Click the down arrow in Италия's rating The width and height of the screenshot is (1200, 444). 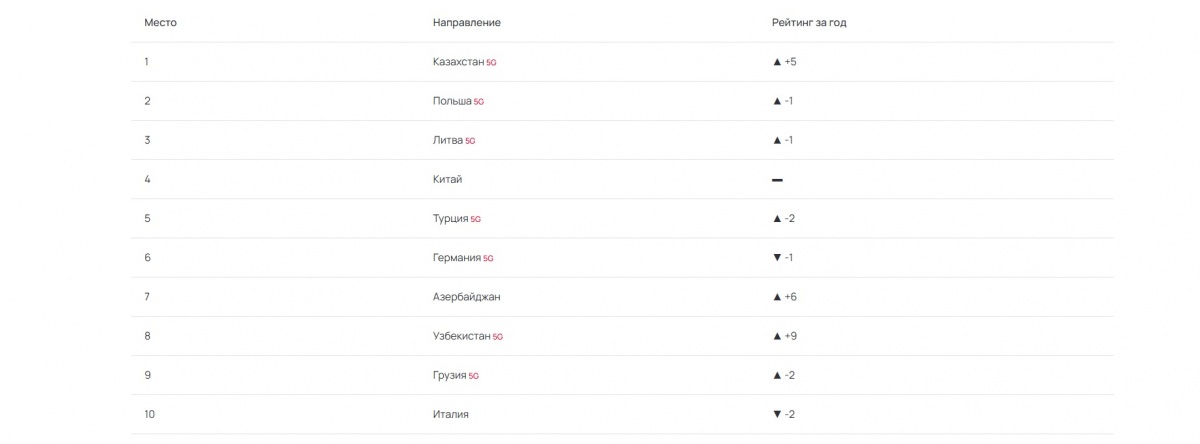click(777, 415)
